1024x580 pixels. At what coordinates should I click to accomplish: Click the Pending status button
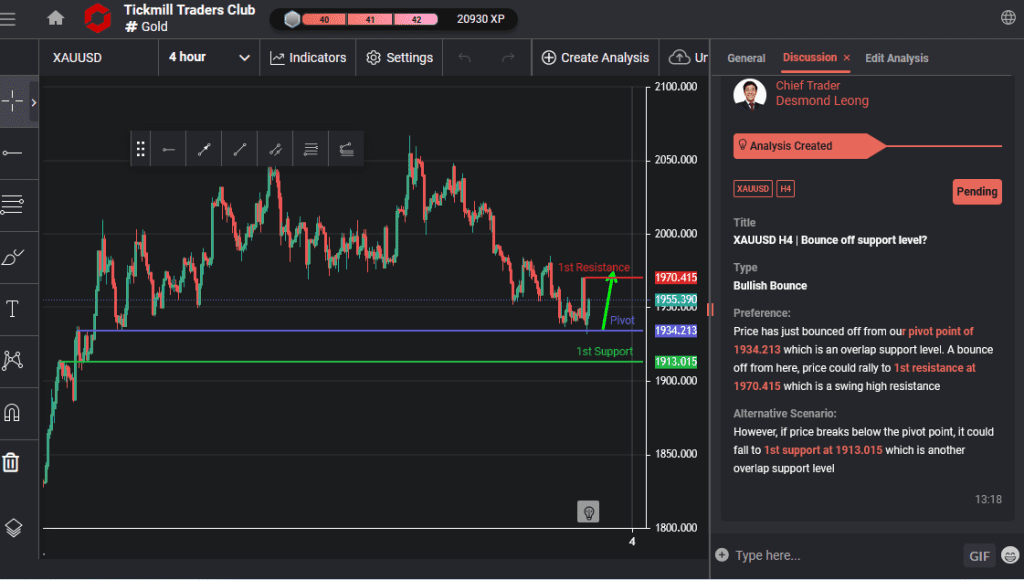pyautogui.click(x=976, y=192)
